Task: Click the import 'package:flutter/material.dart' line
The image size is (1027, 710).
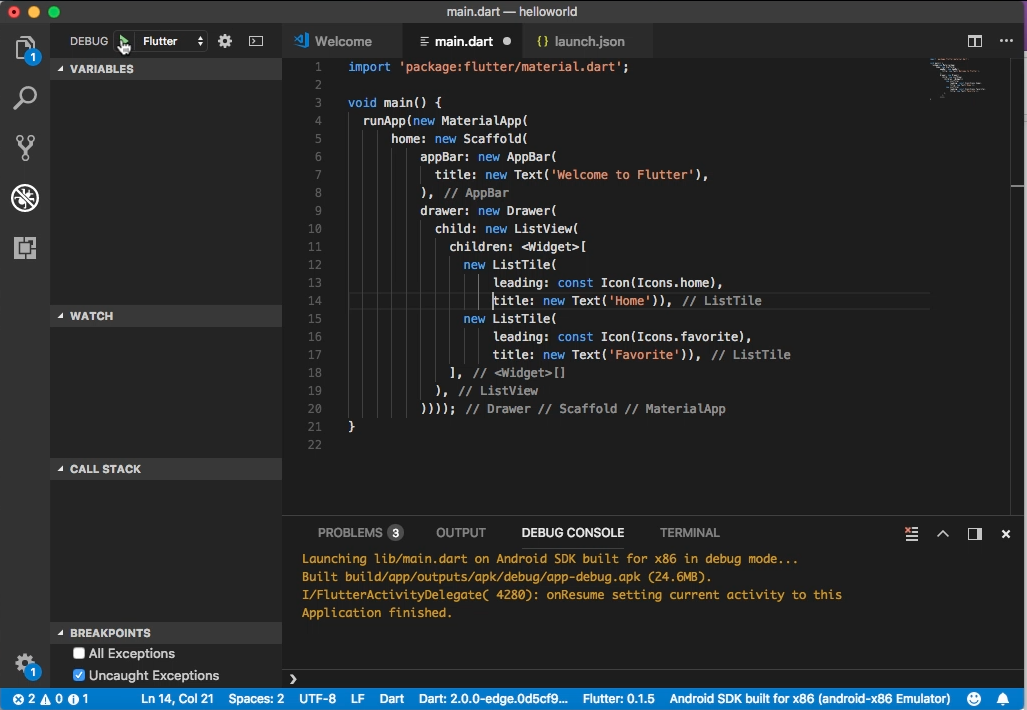Action: pos(488,67)
